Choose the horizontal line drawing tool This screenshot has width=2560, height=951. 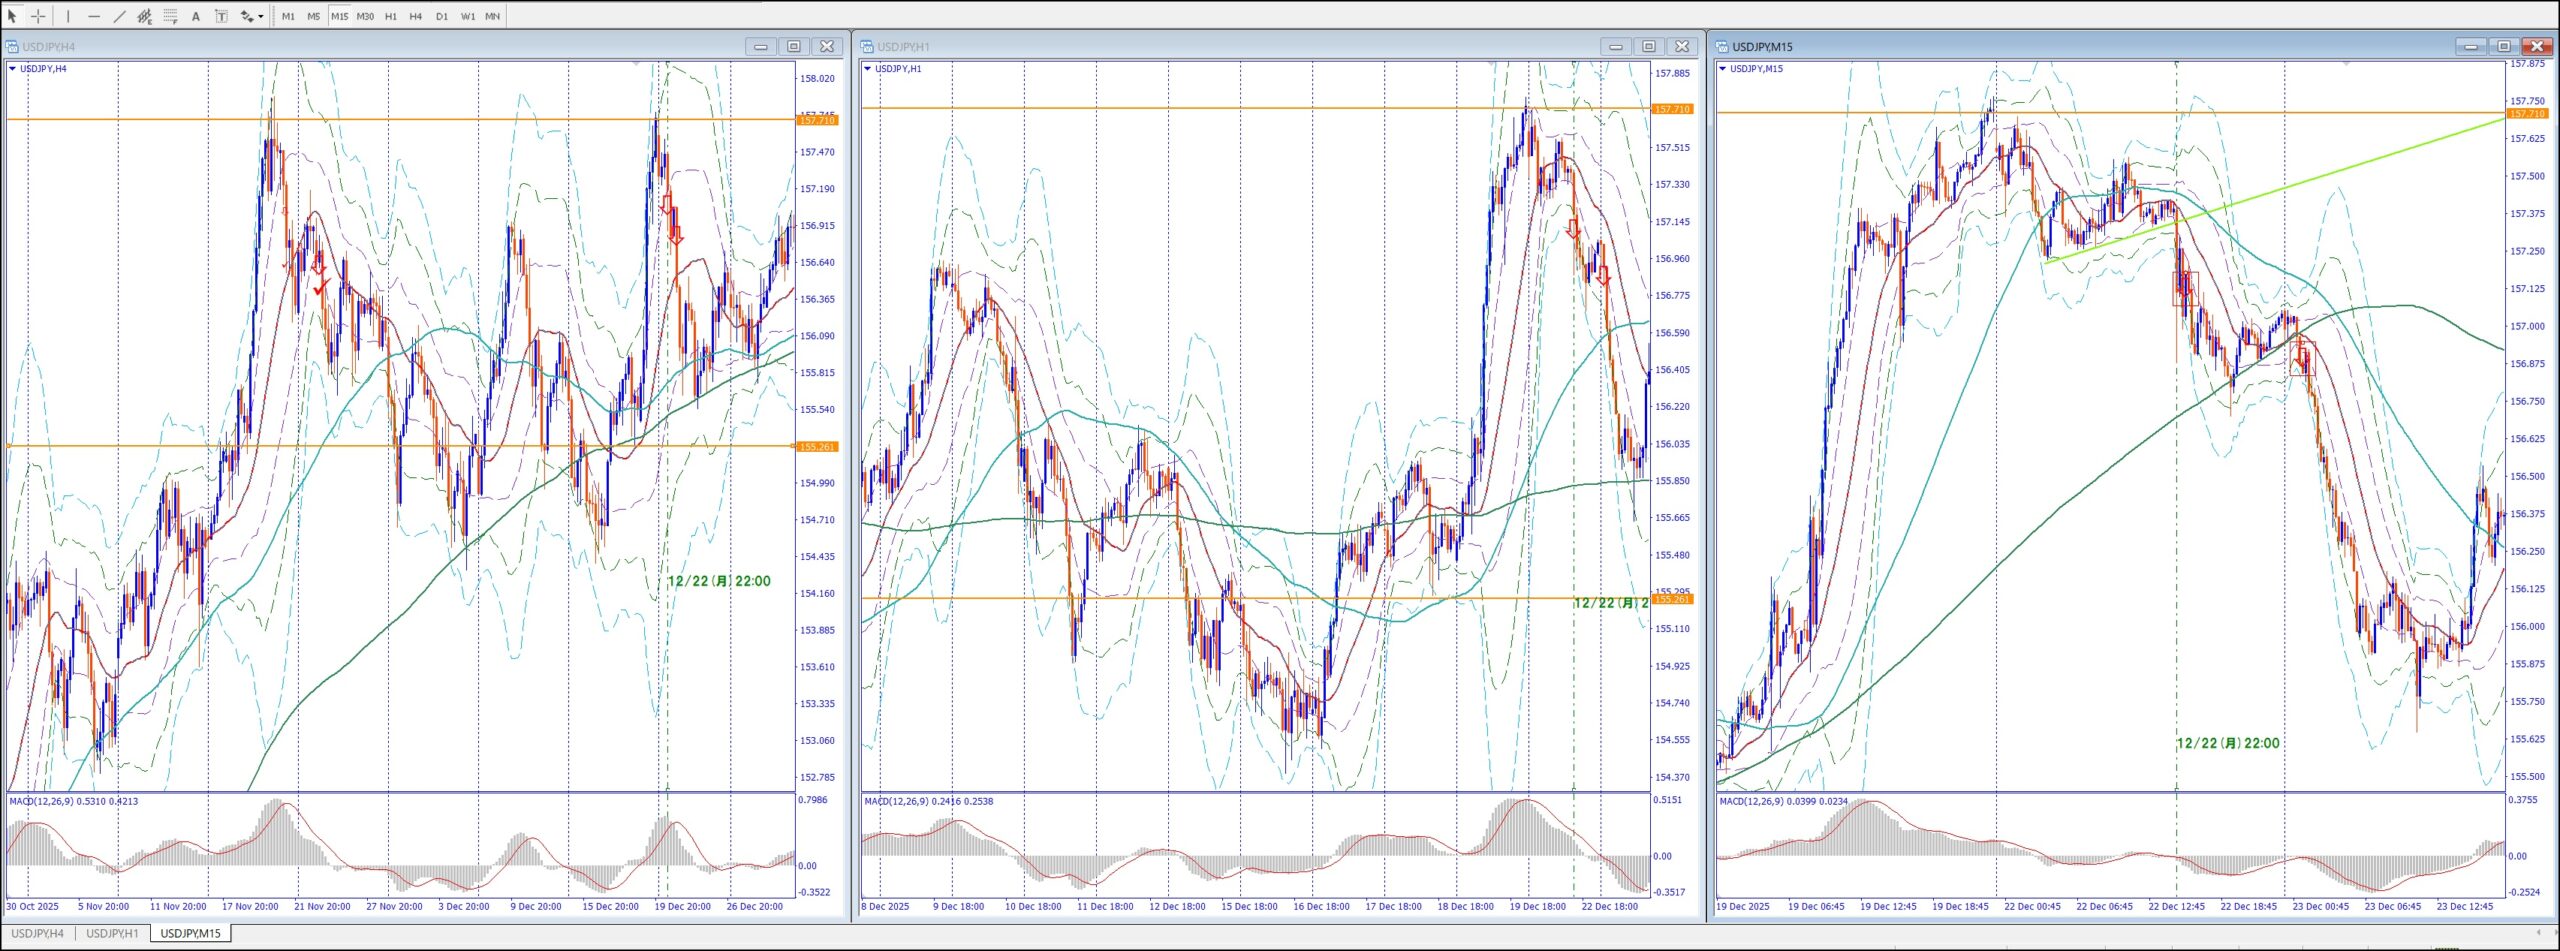click(x=94, y=16)
